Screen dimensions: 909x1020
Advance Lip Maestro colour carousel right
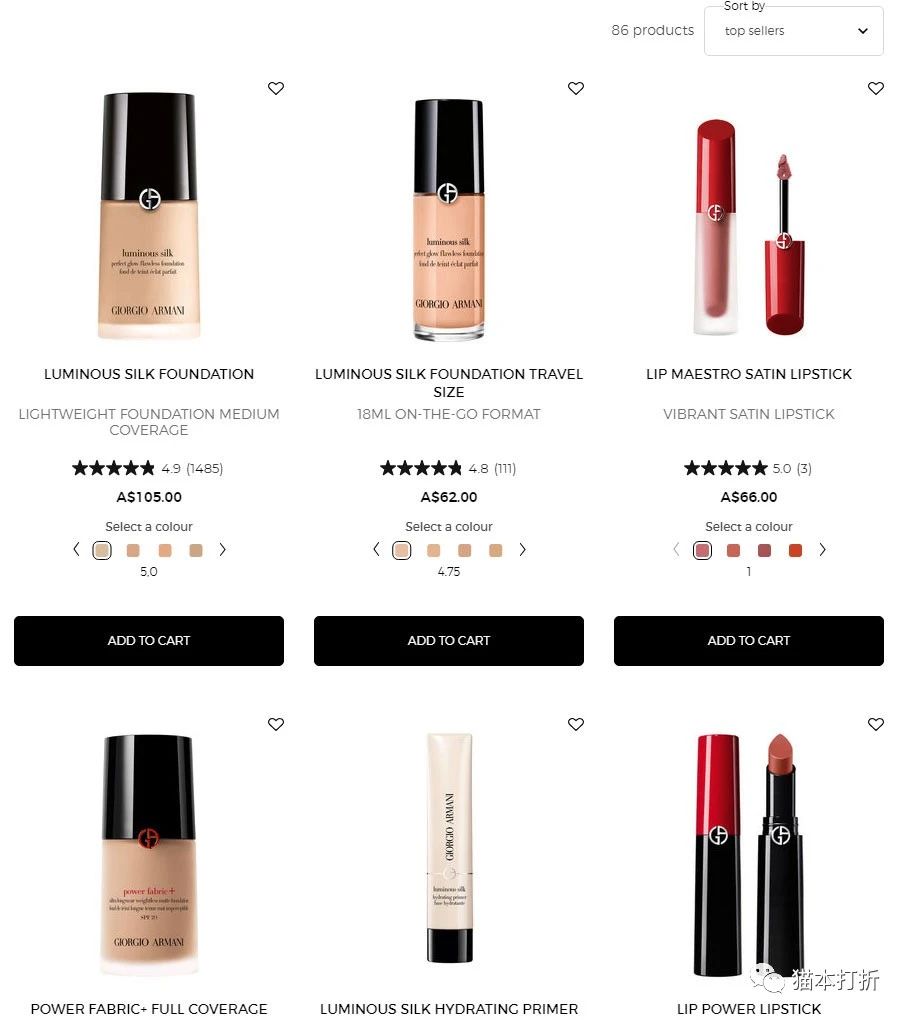pyautogui.click(x=822, y=550)
